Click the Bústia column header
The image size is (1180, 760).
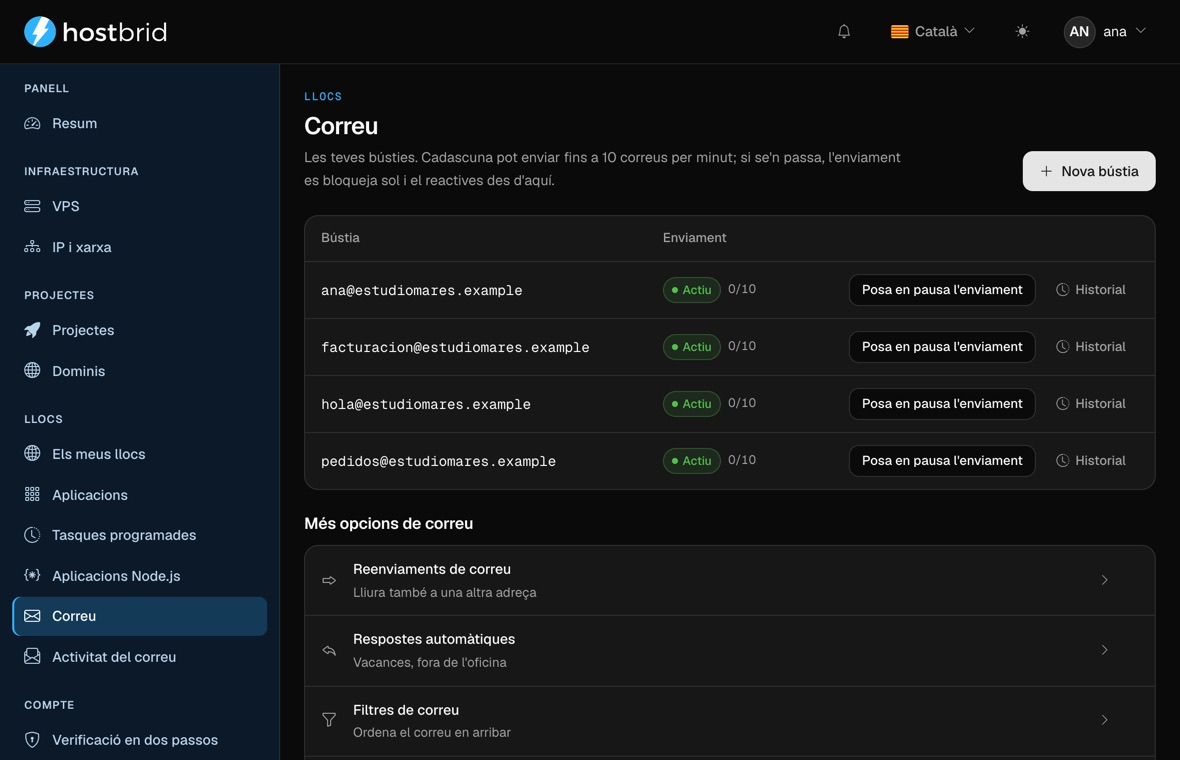pos(340,238)
